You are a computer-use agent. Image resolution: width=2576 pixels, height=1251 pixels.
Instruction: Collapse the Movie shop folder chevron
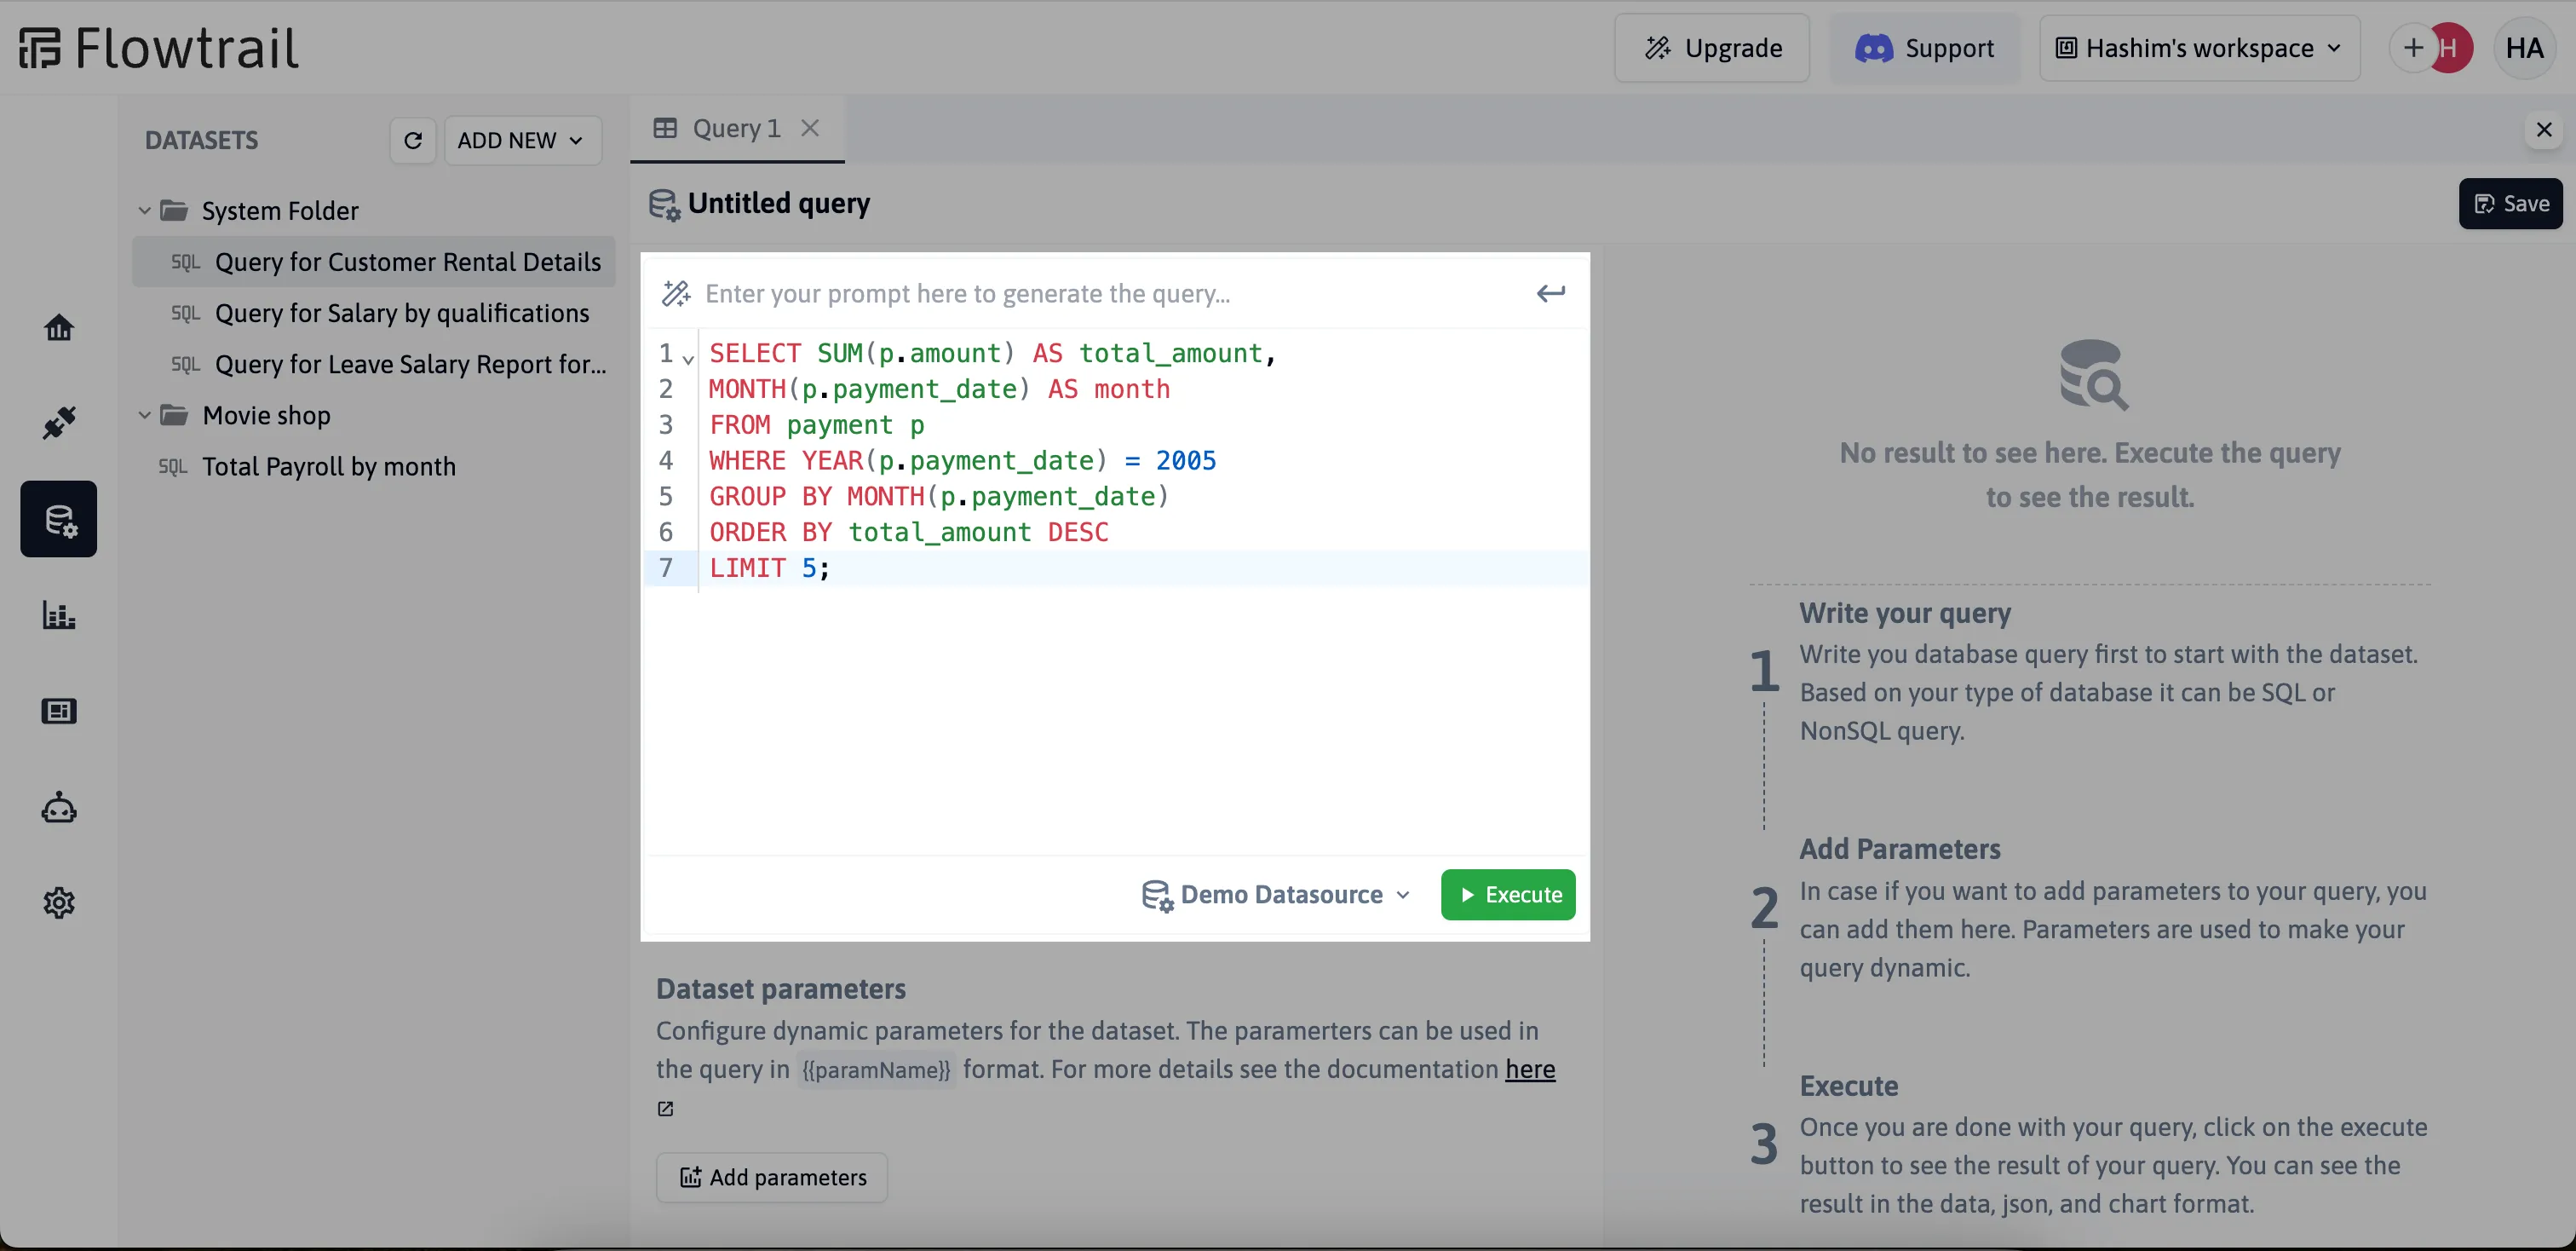(x=144, y=414)
